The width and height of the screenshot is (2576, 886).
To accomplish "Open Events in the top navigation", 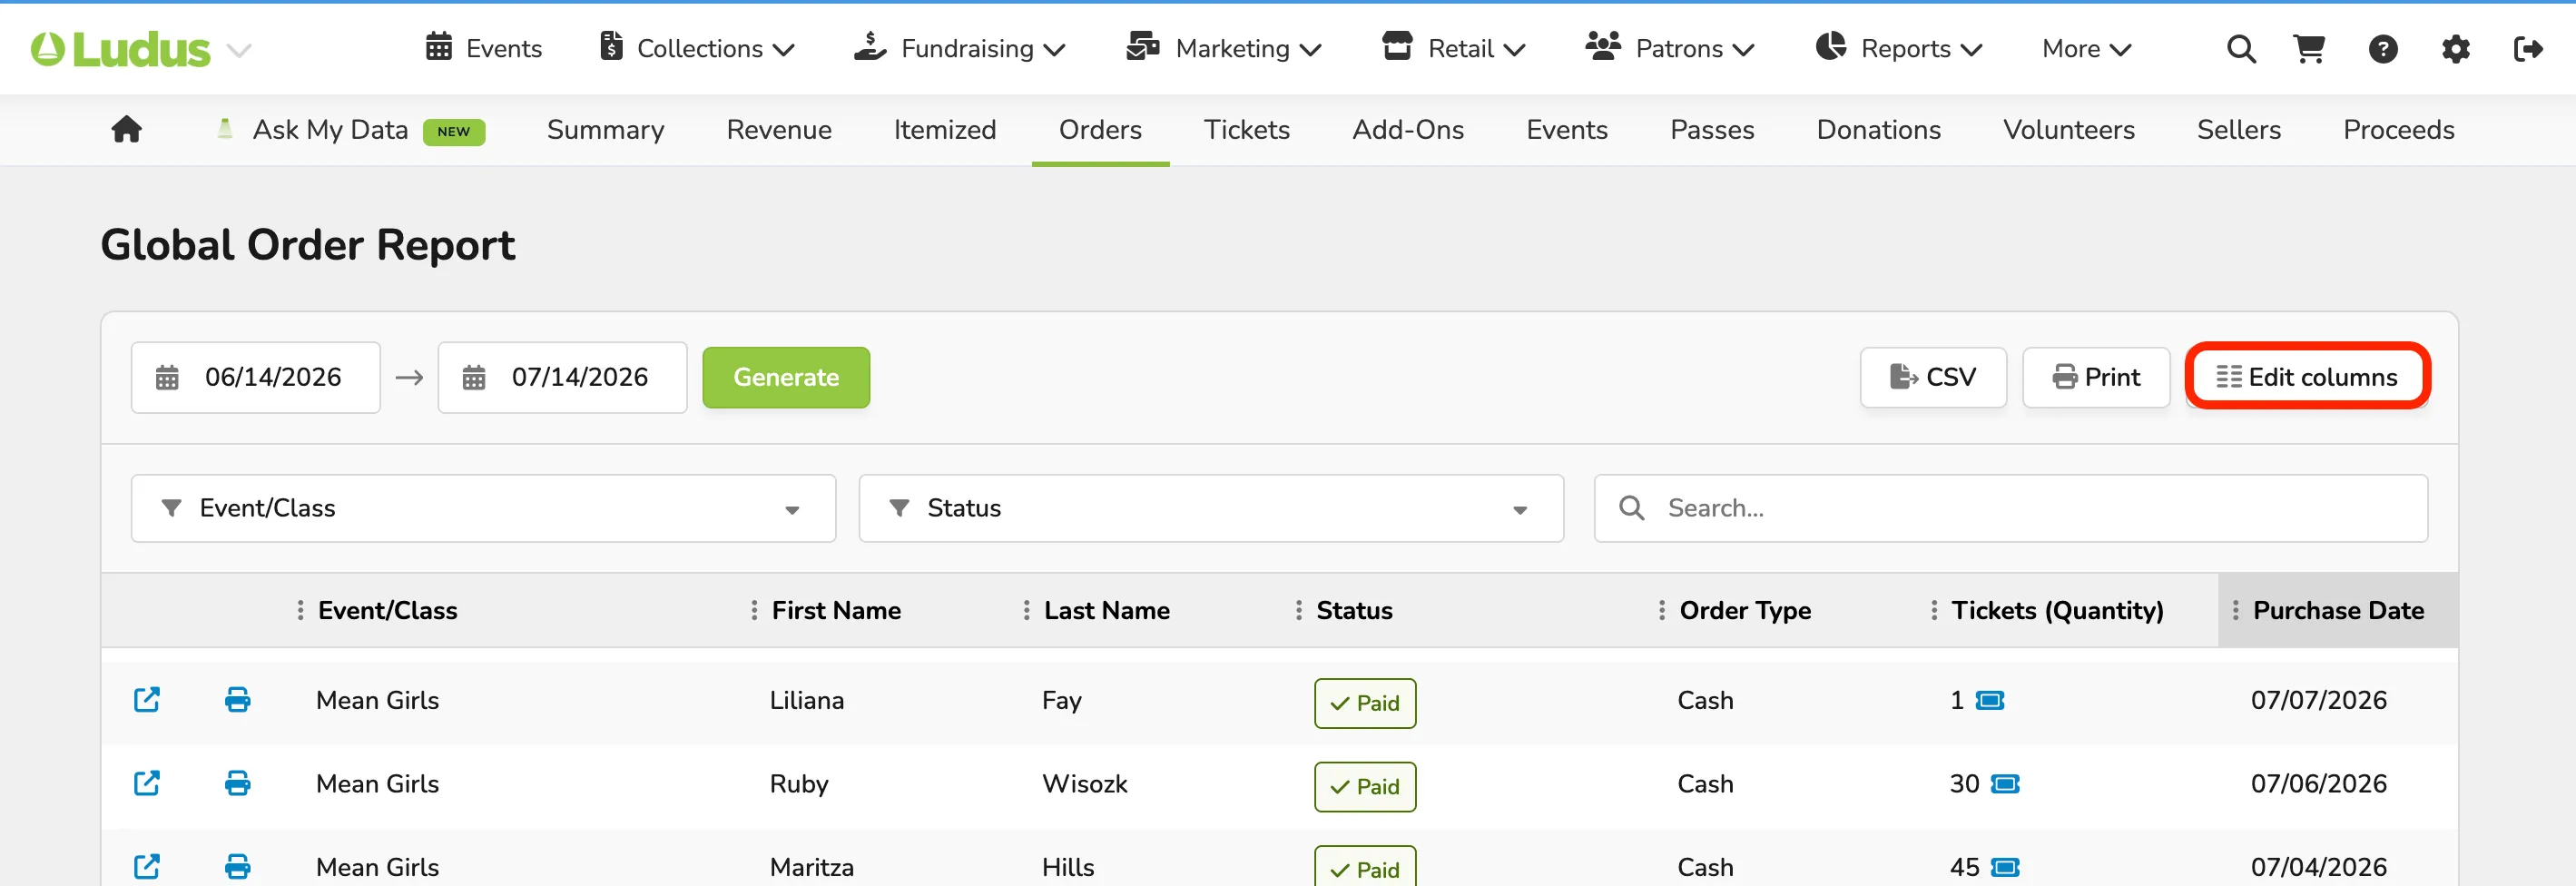I will click(484, 48).
